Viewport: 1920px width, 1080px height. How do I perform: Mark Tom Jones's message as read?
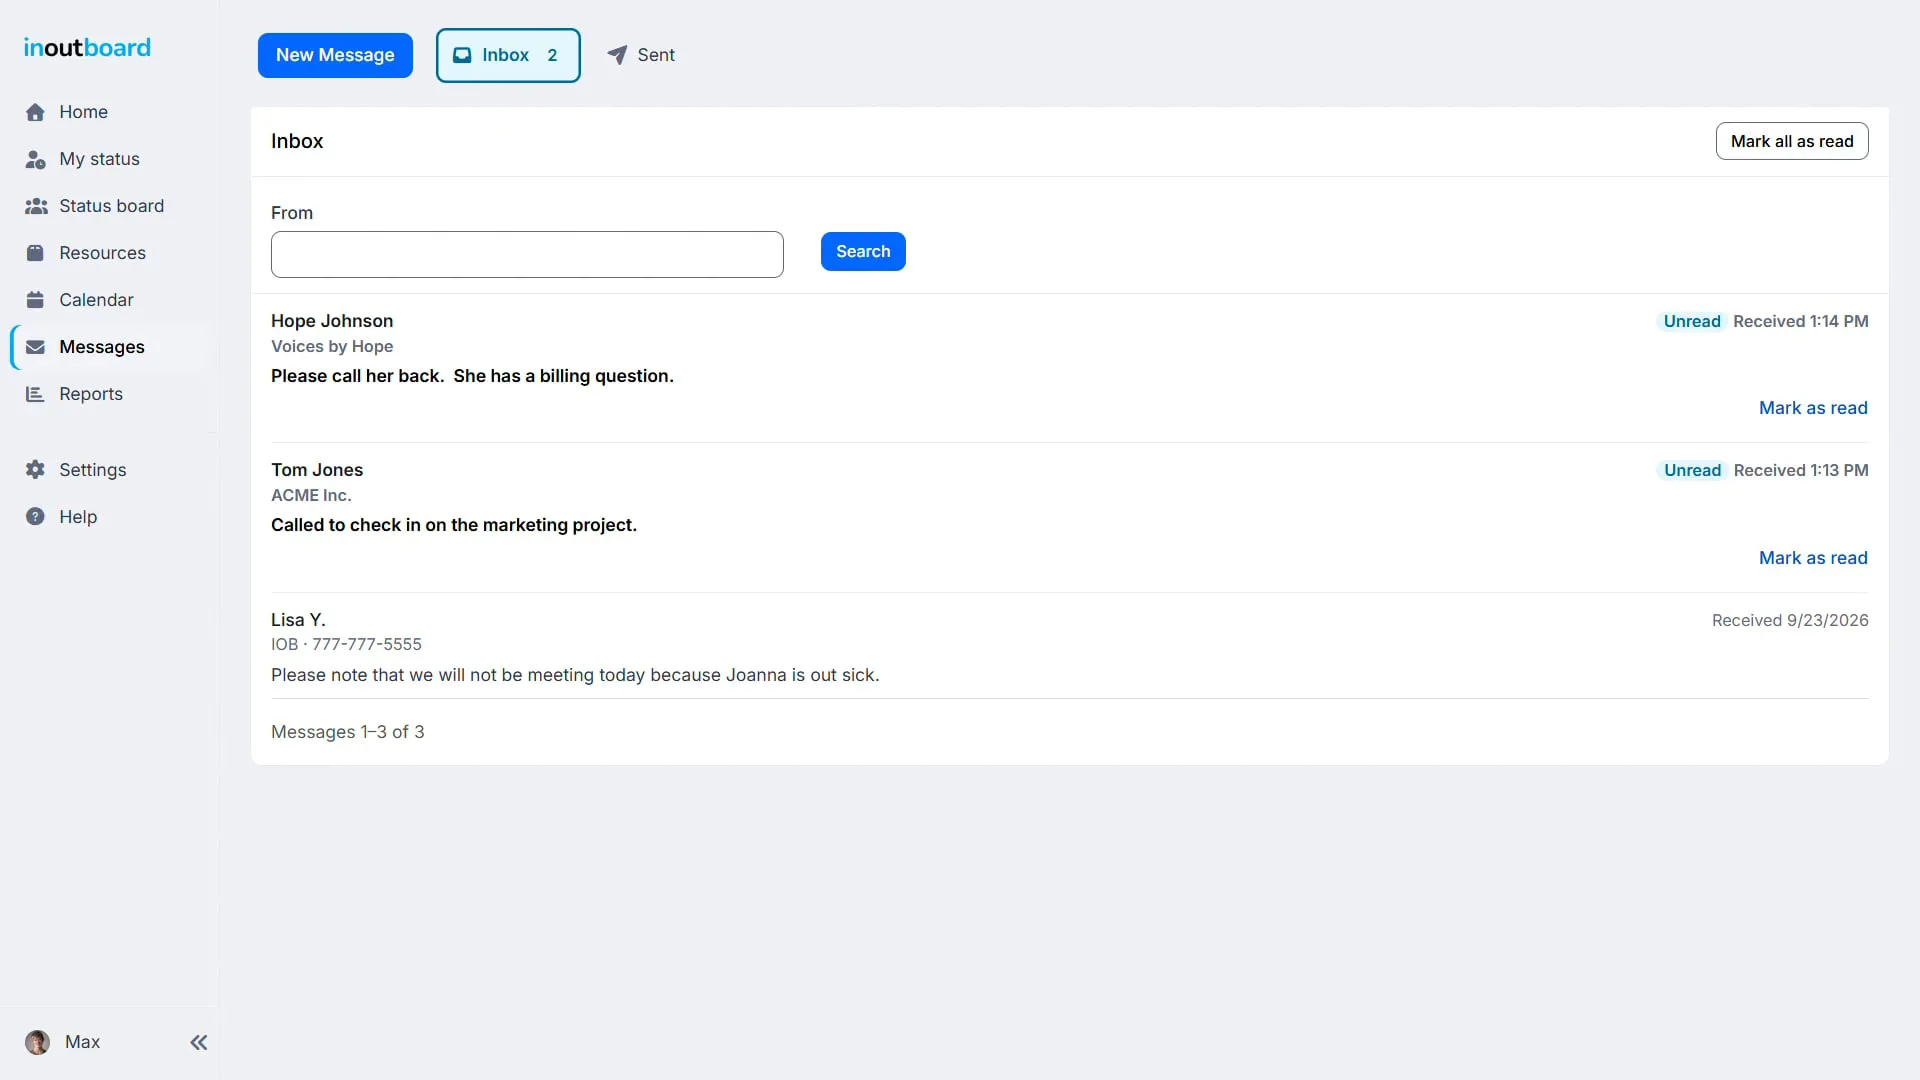[1813, 558]
